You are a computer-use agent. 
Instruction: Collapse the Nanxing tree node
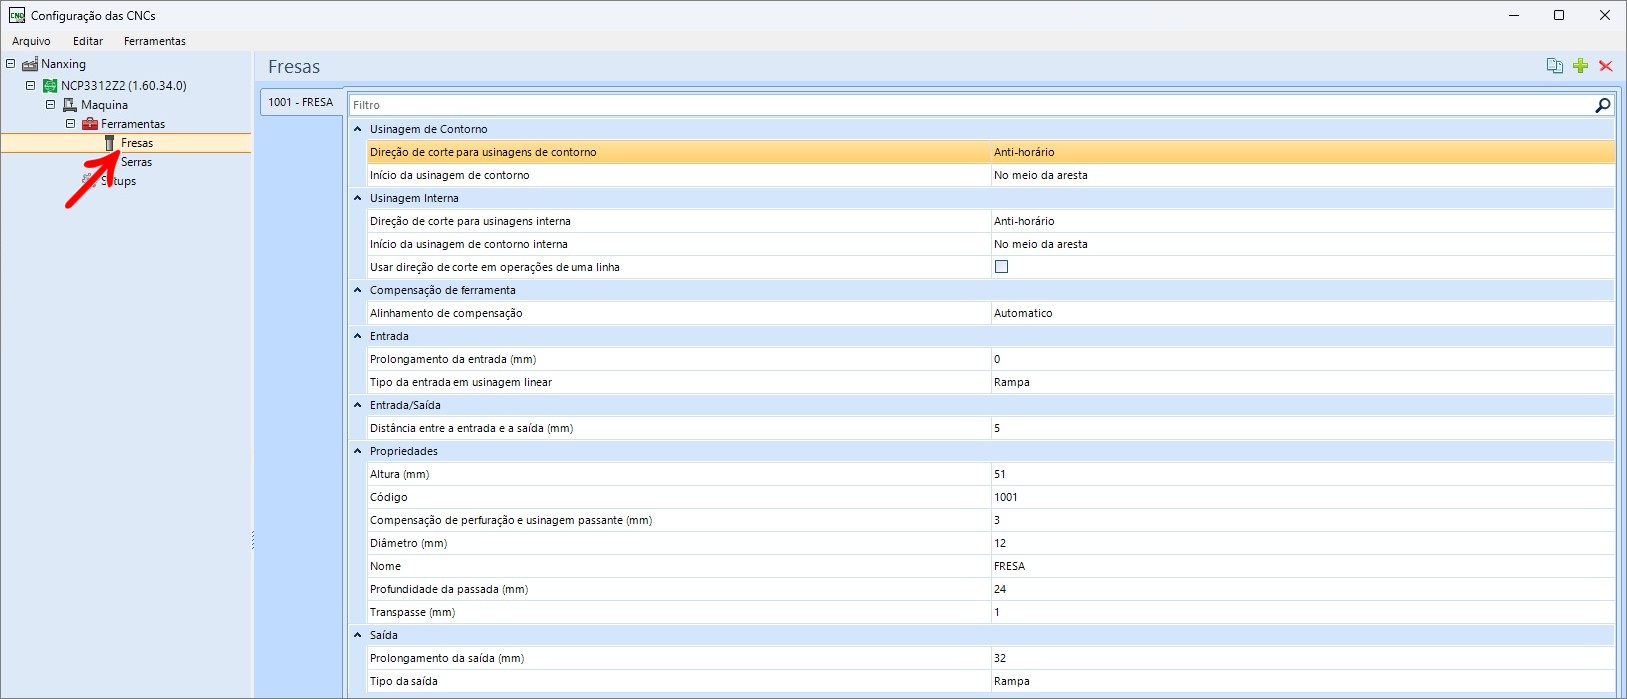(10, 64)
